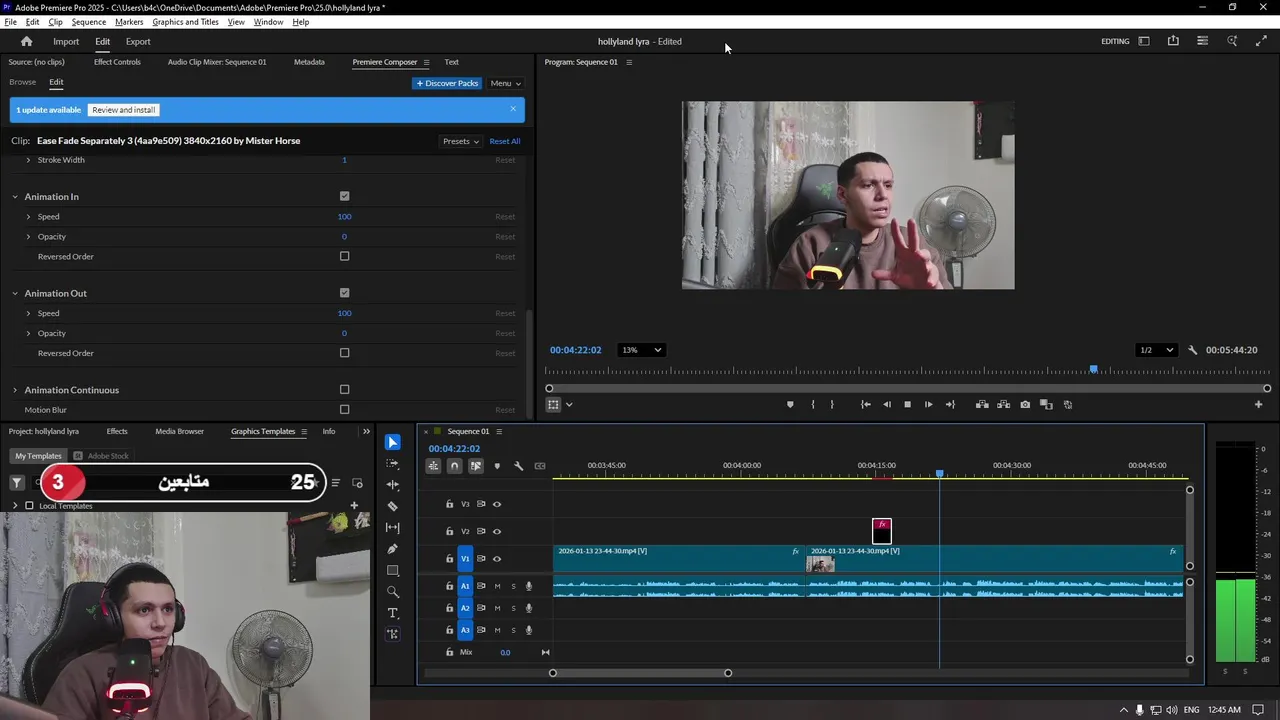
Task: Select the Ripple Edit tool
Action: point(393,485)
